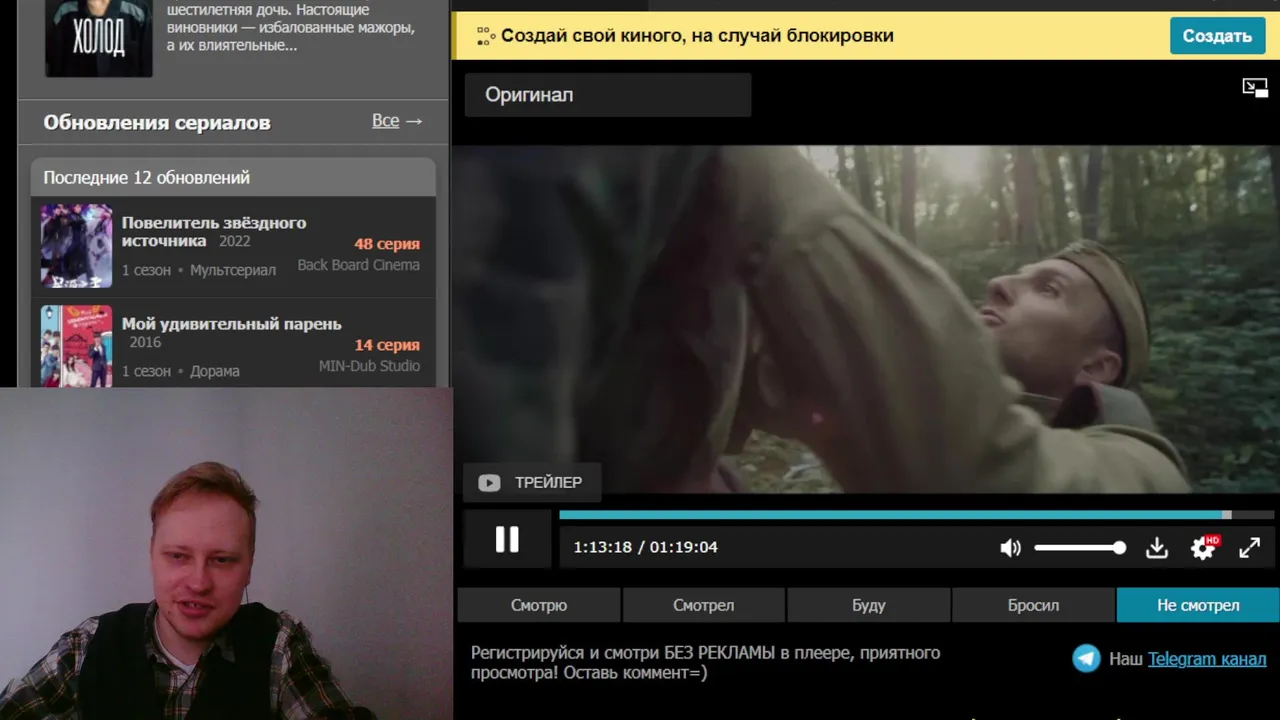Click the MIN-Dub Studio text

tap(369, 366)
